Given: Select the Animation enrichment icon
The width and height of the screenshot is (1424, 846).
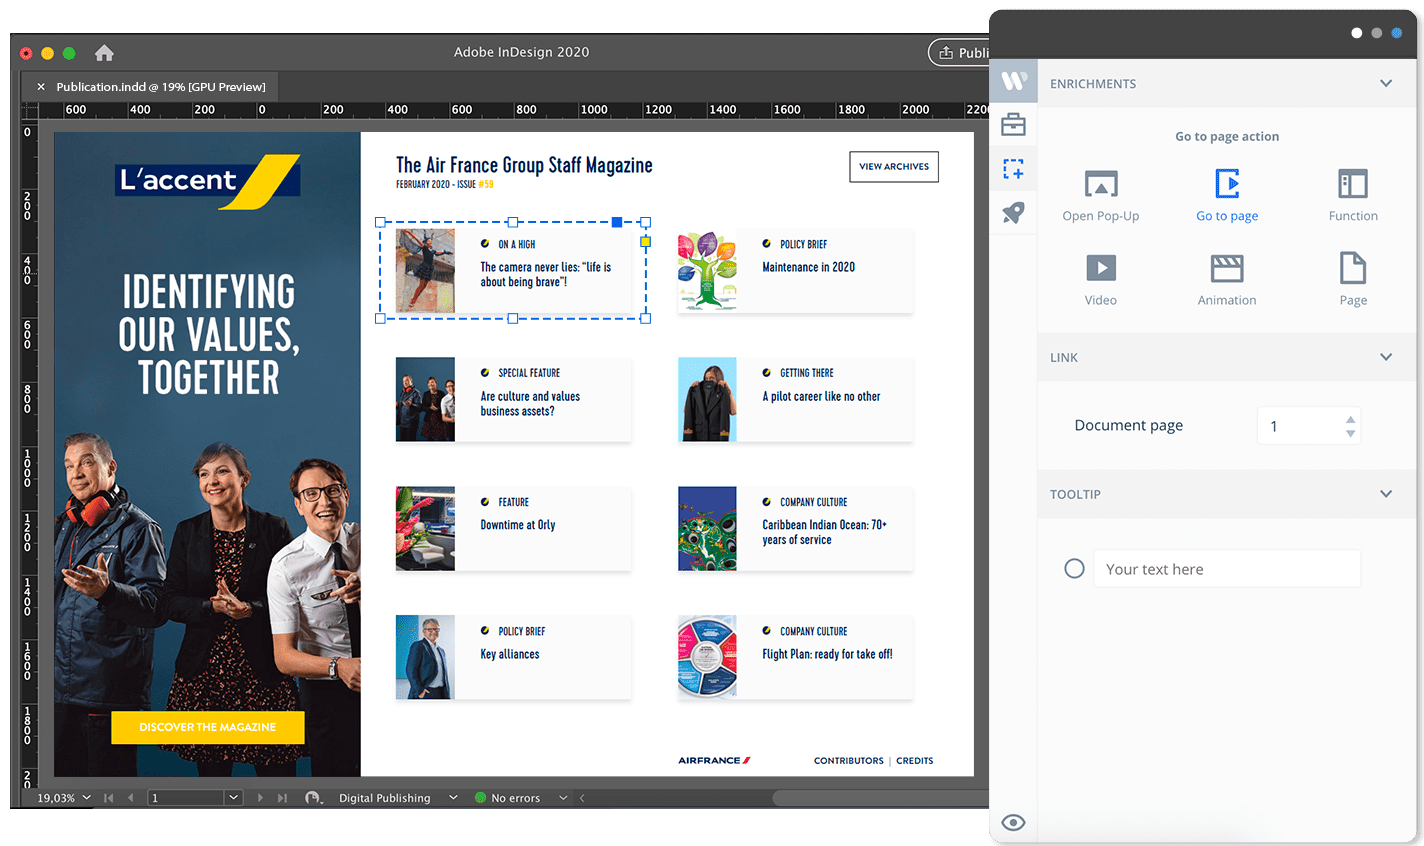Looking at the screenshot, I should 1227,269.
